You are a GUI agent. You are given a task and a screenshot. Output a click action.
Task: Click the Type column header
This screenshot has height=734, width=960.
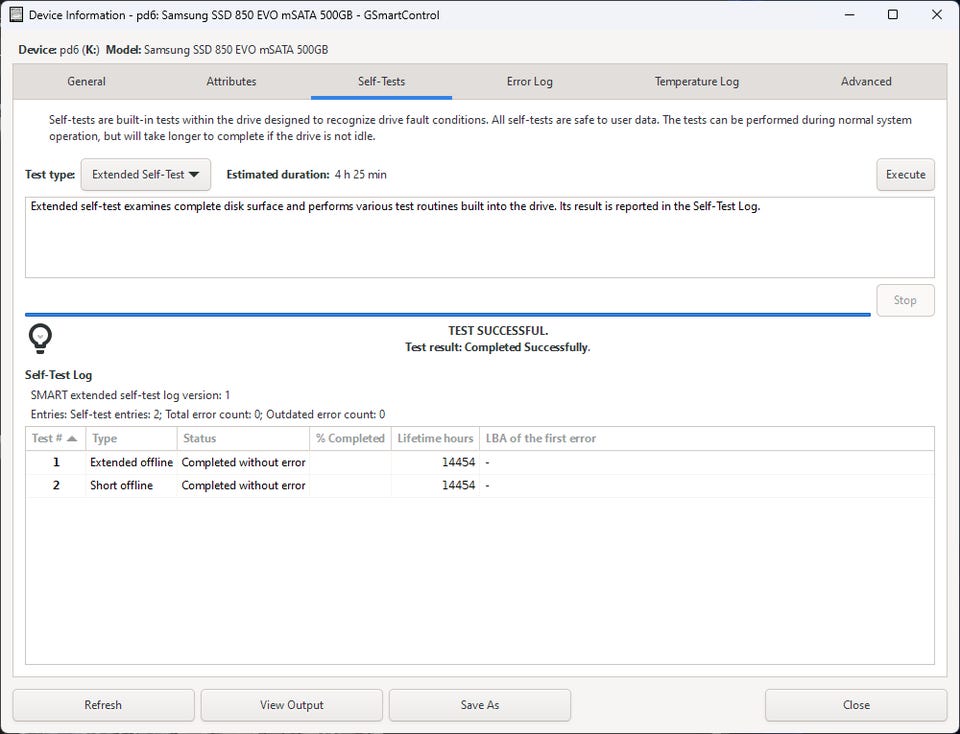coord(132,438)
